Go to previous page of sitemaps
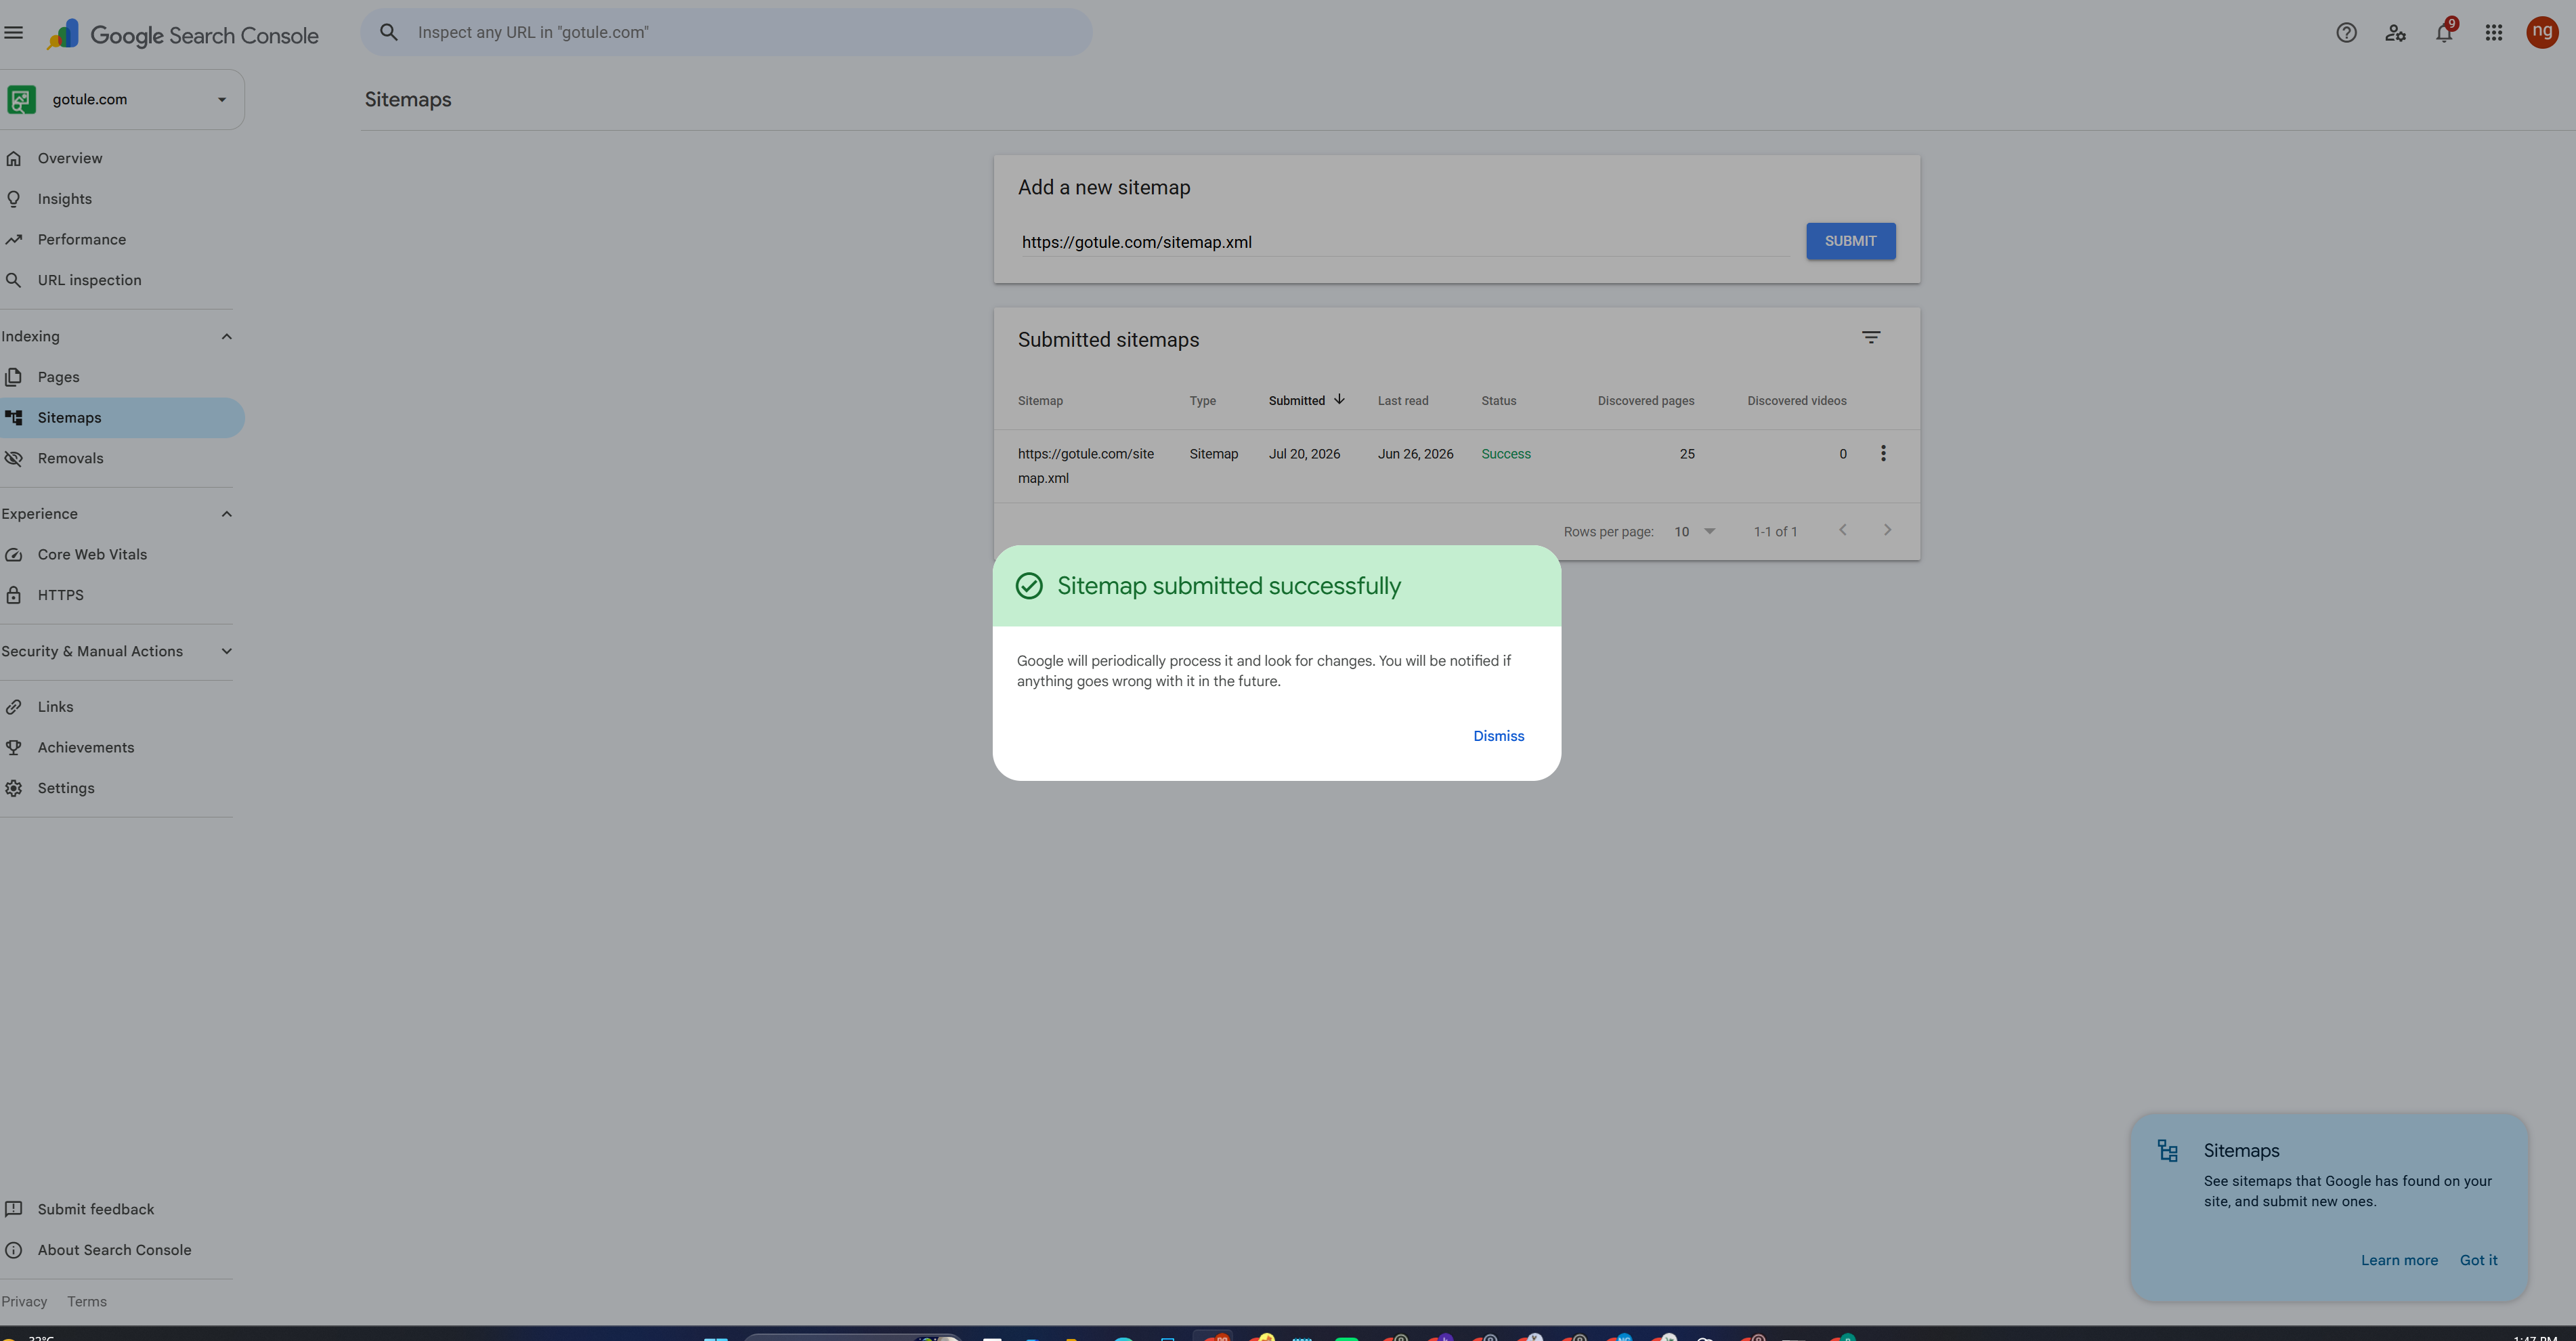Image resolution: width=2576 pixels, height=1341 pixels. pyautogui.click(x=1842, y=530)
